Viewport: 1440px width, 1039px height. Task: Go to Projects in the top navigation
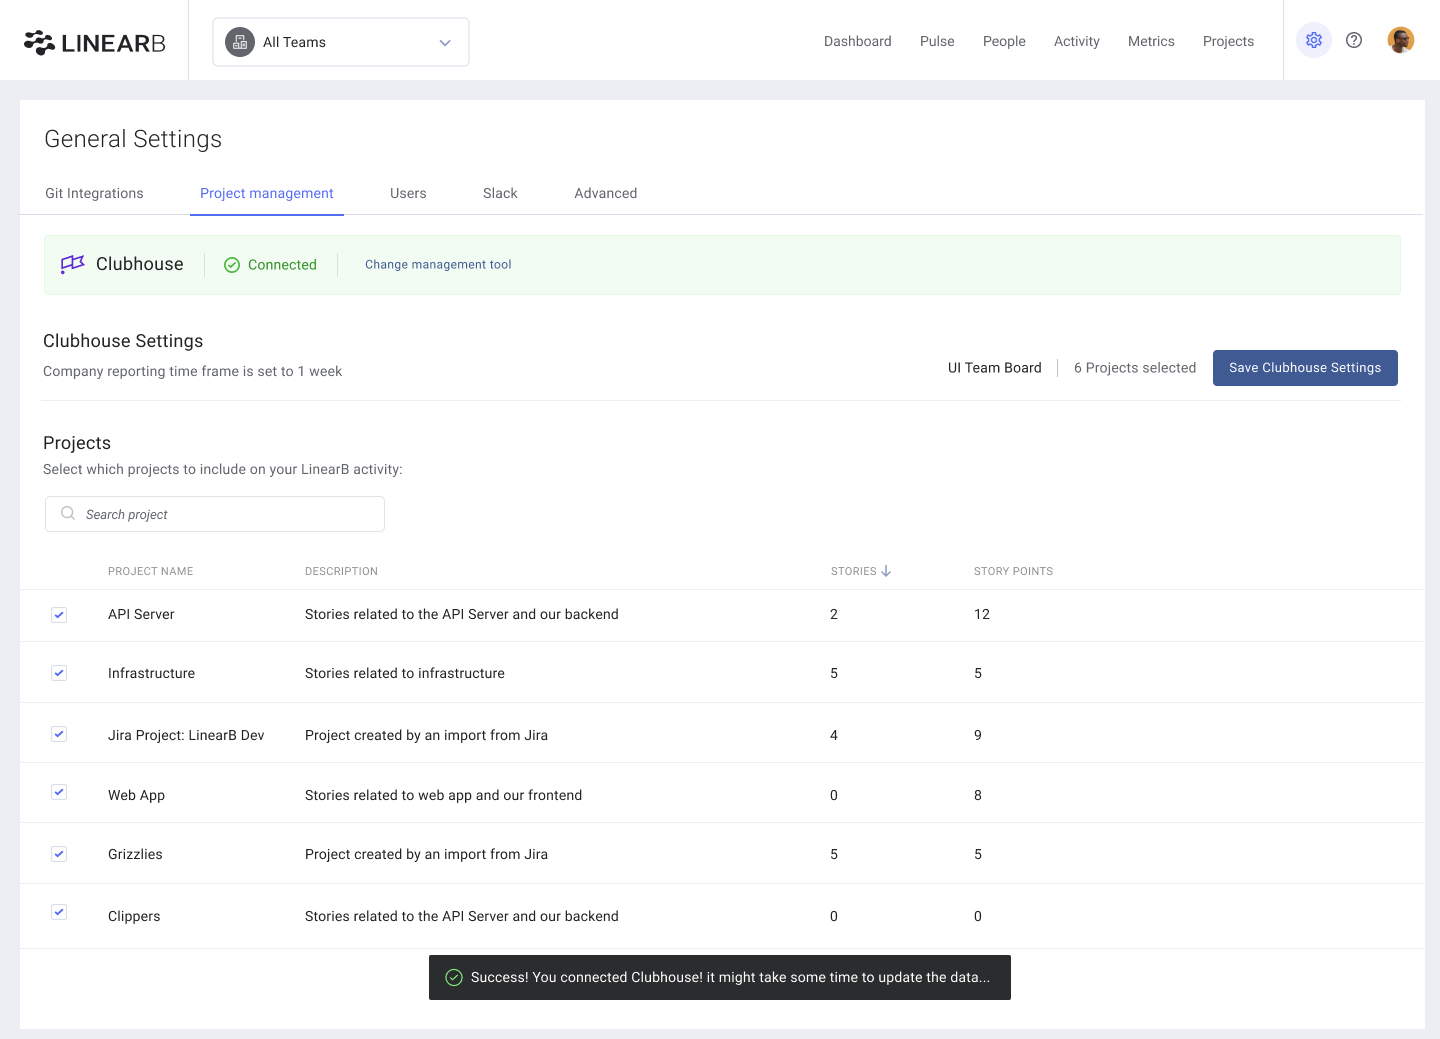1228,41
